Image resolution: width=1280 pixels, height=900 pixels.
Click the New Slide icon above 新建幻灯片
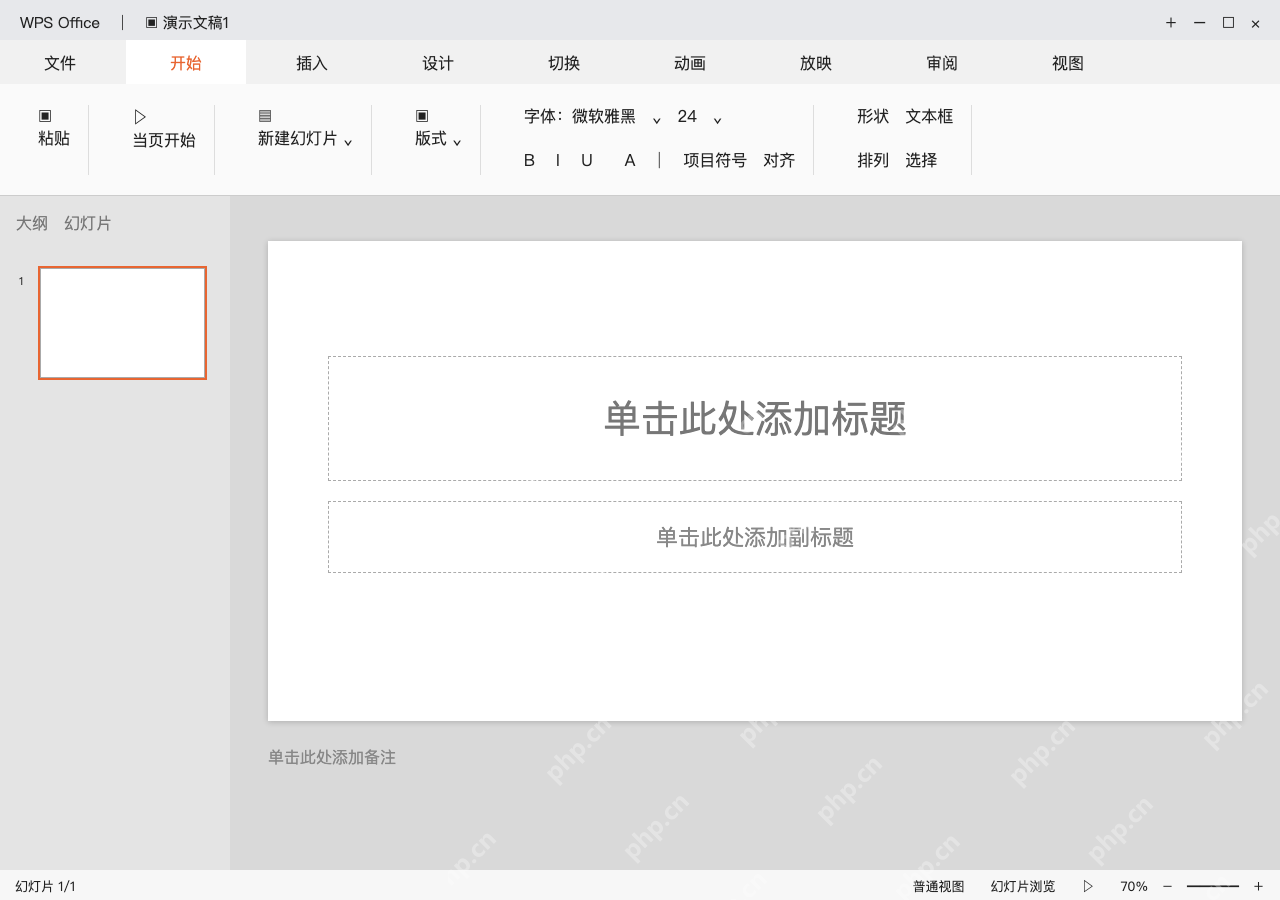click(x=265, y=116)
